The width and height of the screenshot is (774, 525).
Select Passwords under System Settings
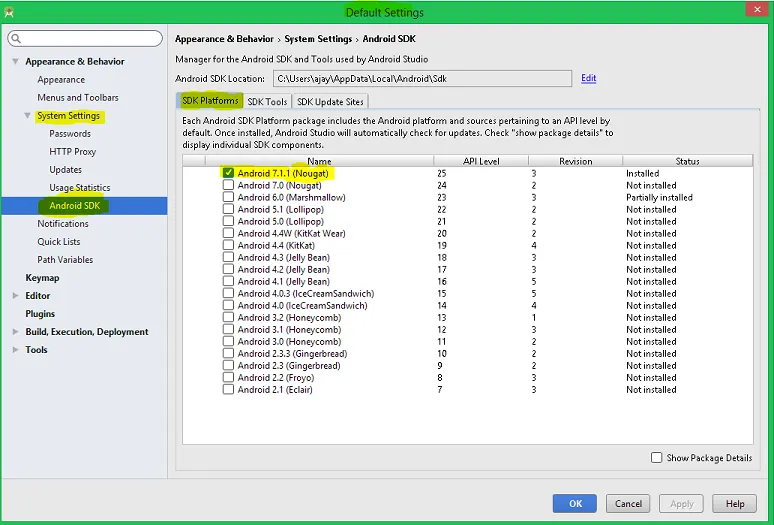click(x=70, y=134)
